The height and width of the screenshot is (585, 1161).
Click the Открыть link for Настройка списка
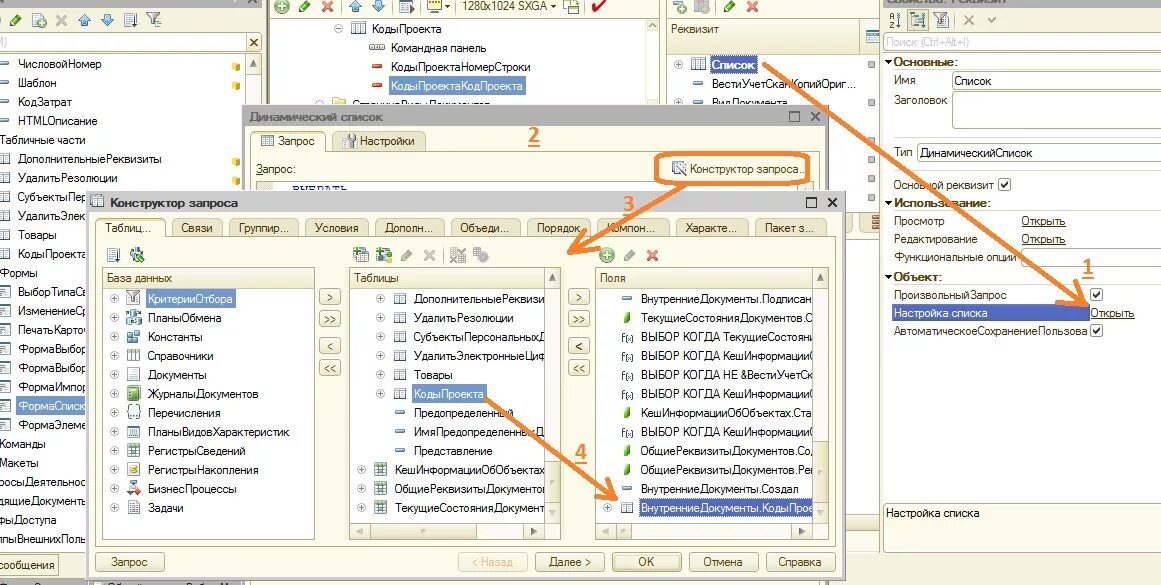pyautogui.click(x=1112, y=313)
